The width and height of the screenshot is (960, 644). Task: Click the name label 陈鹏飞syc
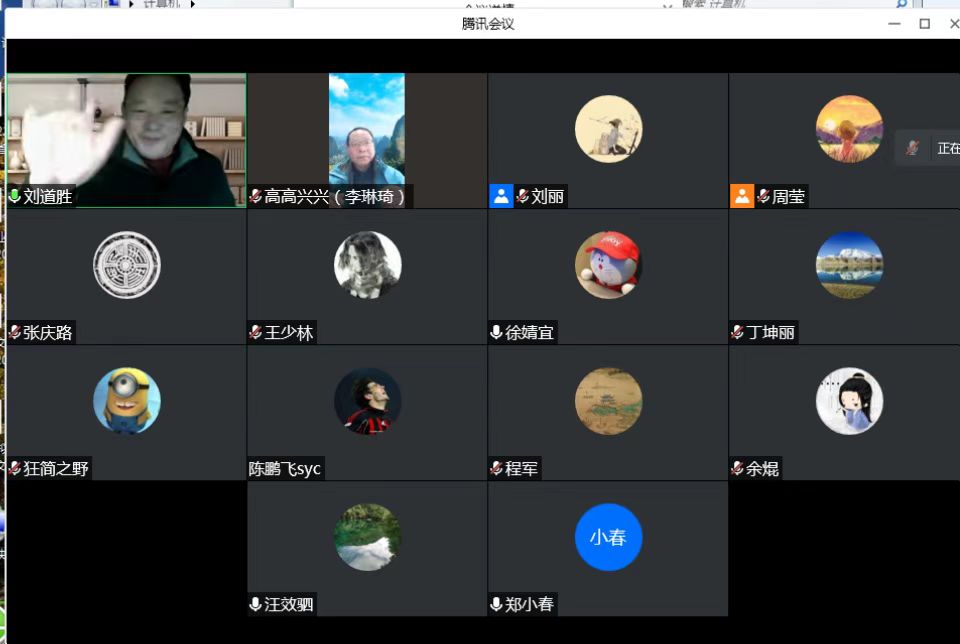click(285, 469)
